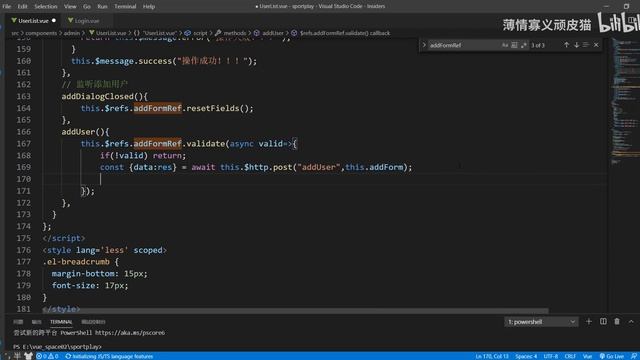Viewport: 640px width, 360px height.
Task: Click the terminal prompt line
Action: click(x=57, y=347)
